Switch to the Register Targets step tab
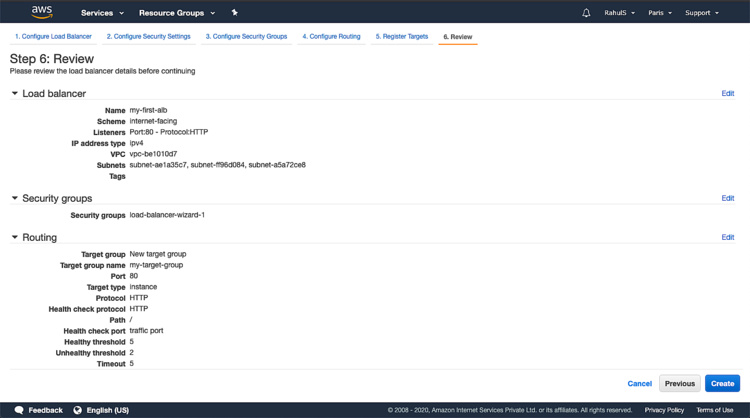Viewport: 750px width, 418px height. click(x=401, y=37)
